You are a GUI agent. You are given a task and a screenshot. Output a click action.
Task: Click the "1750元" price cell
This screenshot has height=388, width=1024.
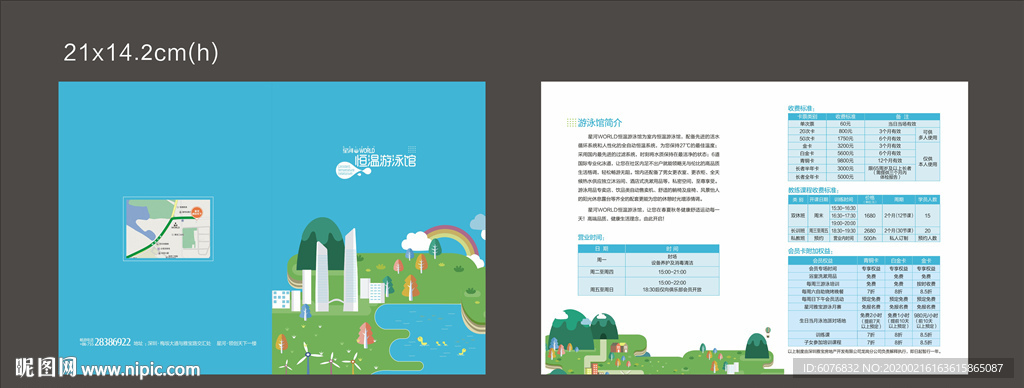(x=845, y=138)
